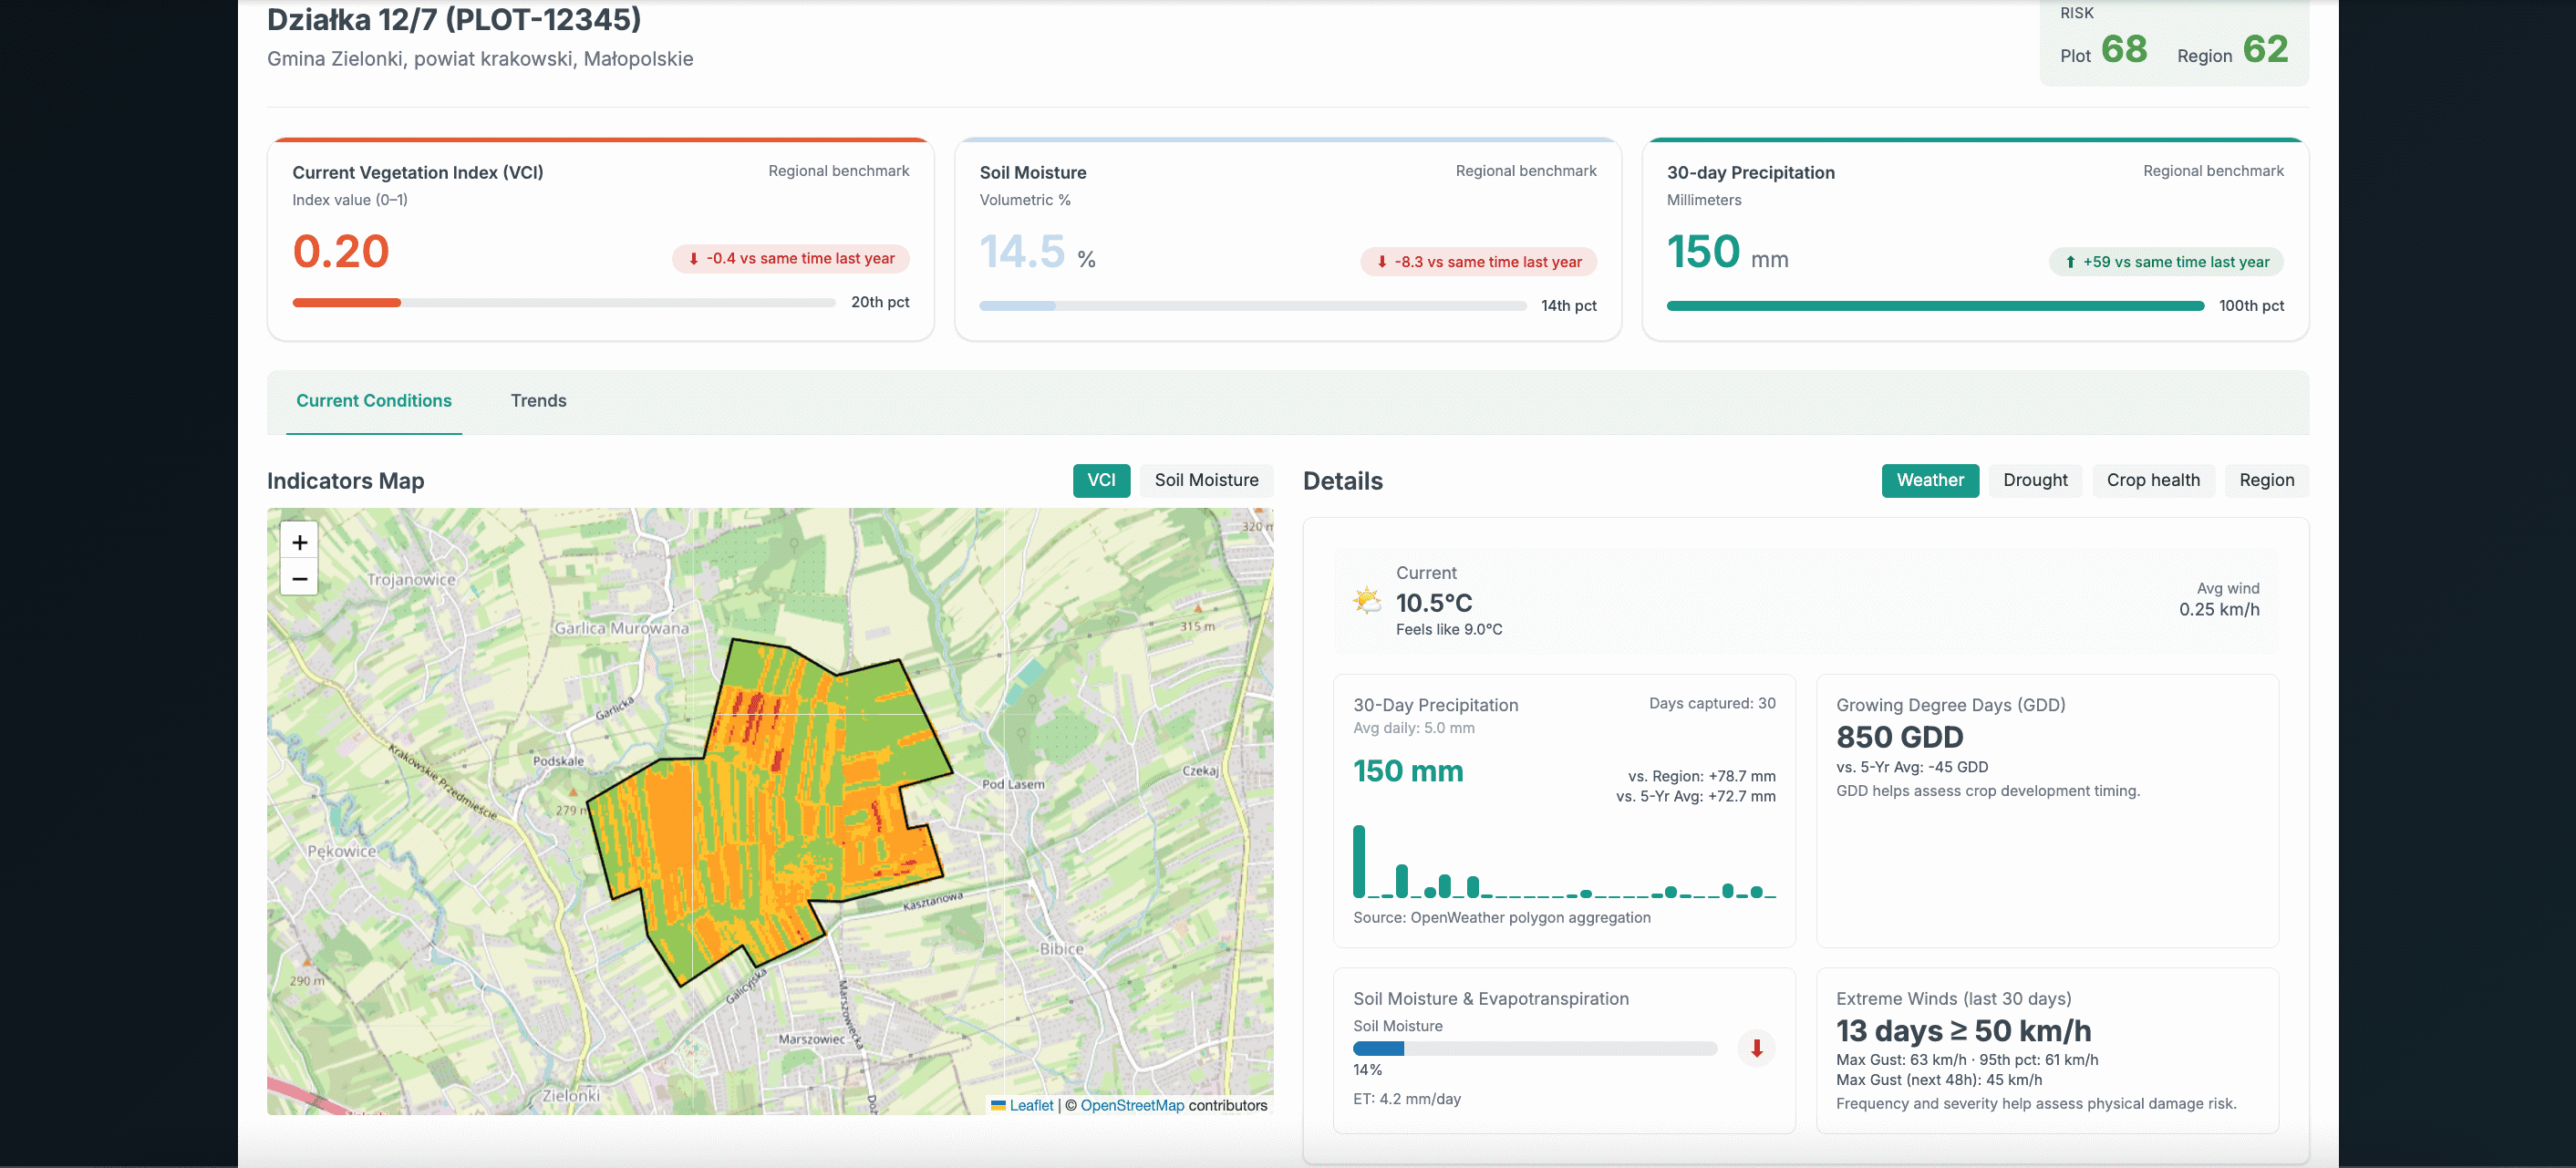Open the Leaflet attribution link

click(x=1031, y=1105)
